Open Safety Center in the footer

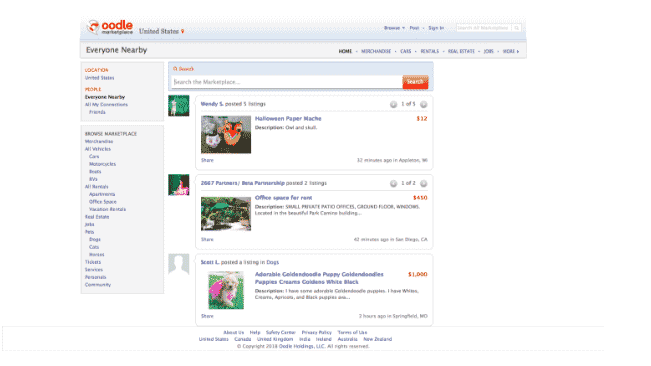point(281,332)
